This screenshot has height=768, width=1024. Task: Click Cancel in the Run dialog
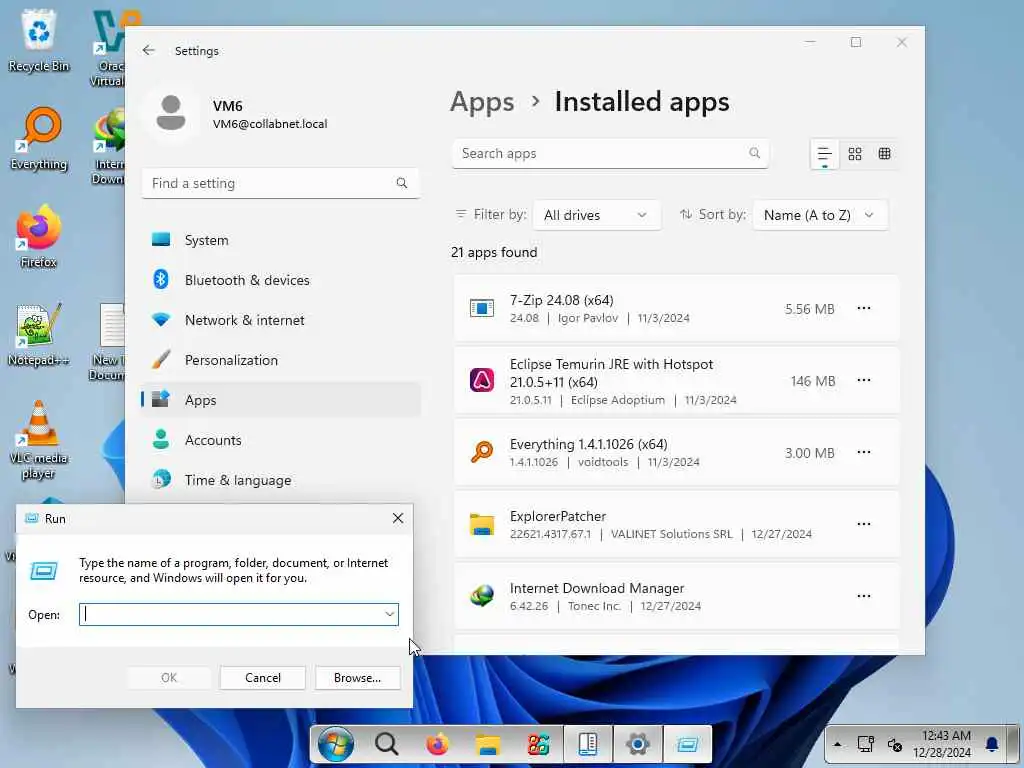click(263, 678)
